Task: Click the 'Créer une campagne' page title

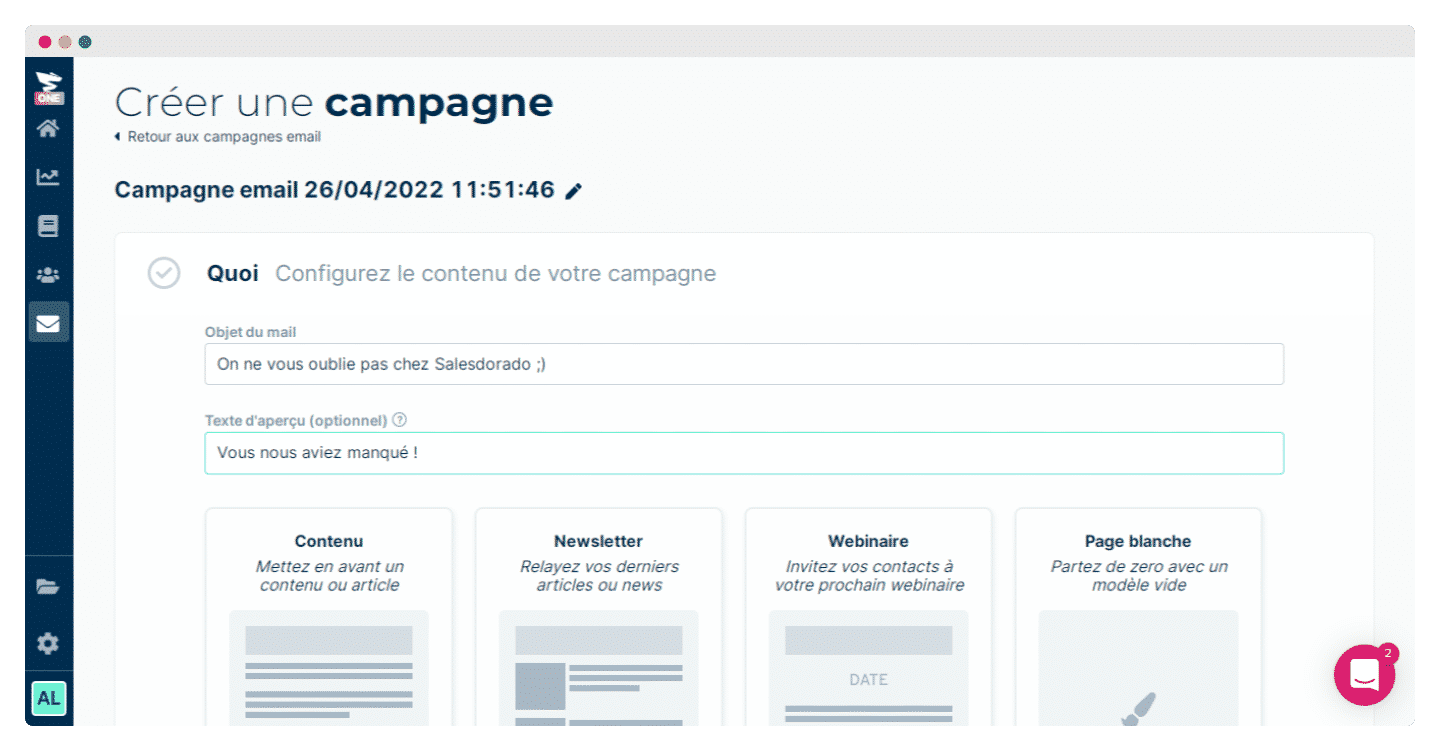Action: point(334,102)
